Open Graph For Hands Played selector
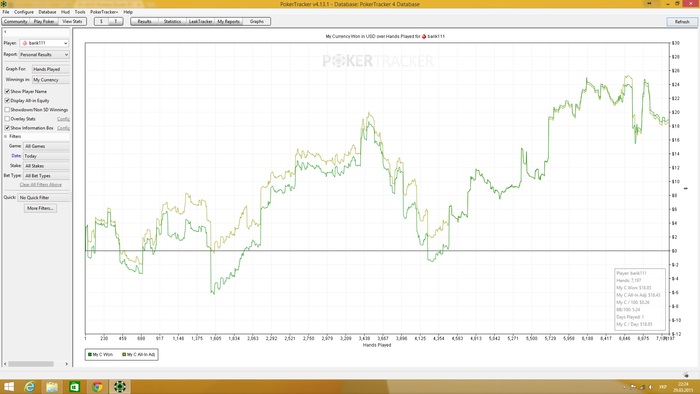The width and height of the screenshot is (700, 394). (x=51, y=69)
